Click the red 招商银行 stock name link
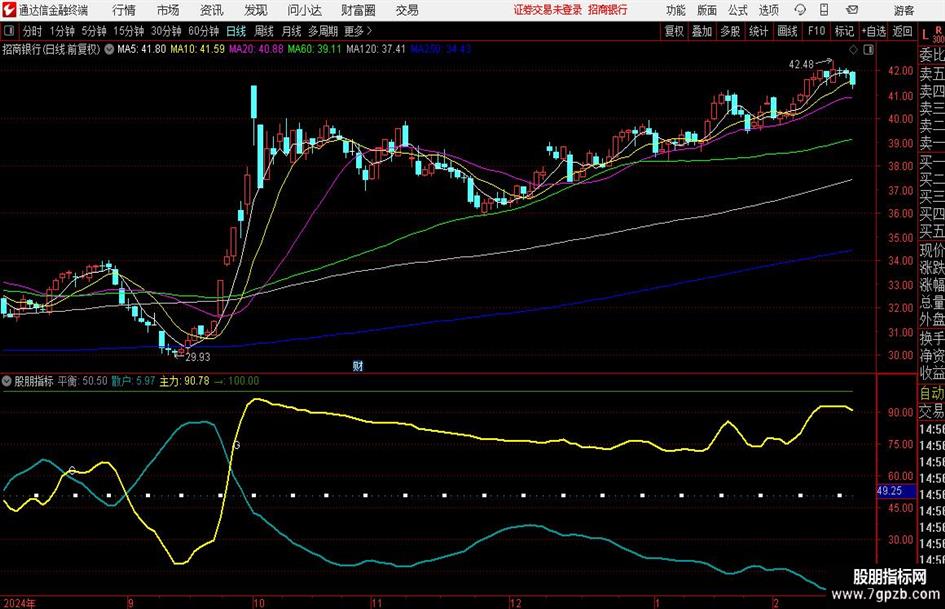This screenshot has width=945, height=609. [x=608, y=10]
